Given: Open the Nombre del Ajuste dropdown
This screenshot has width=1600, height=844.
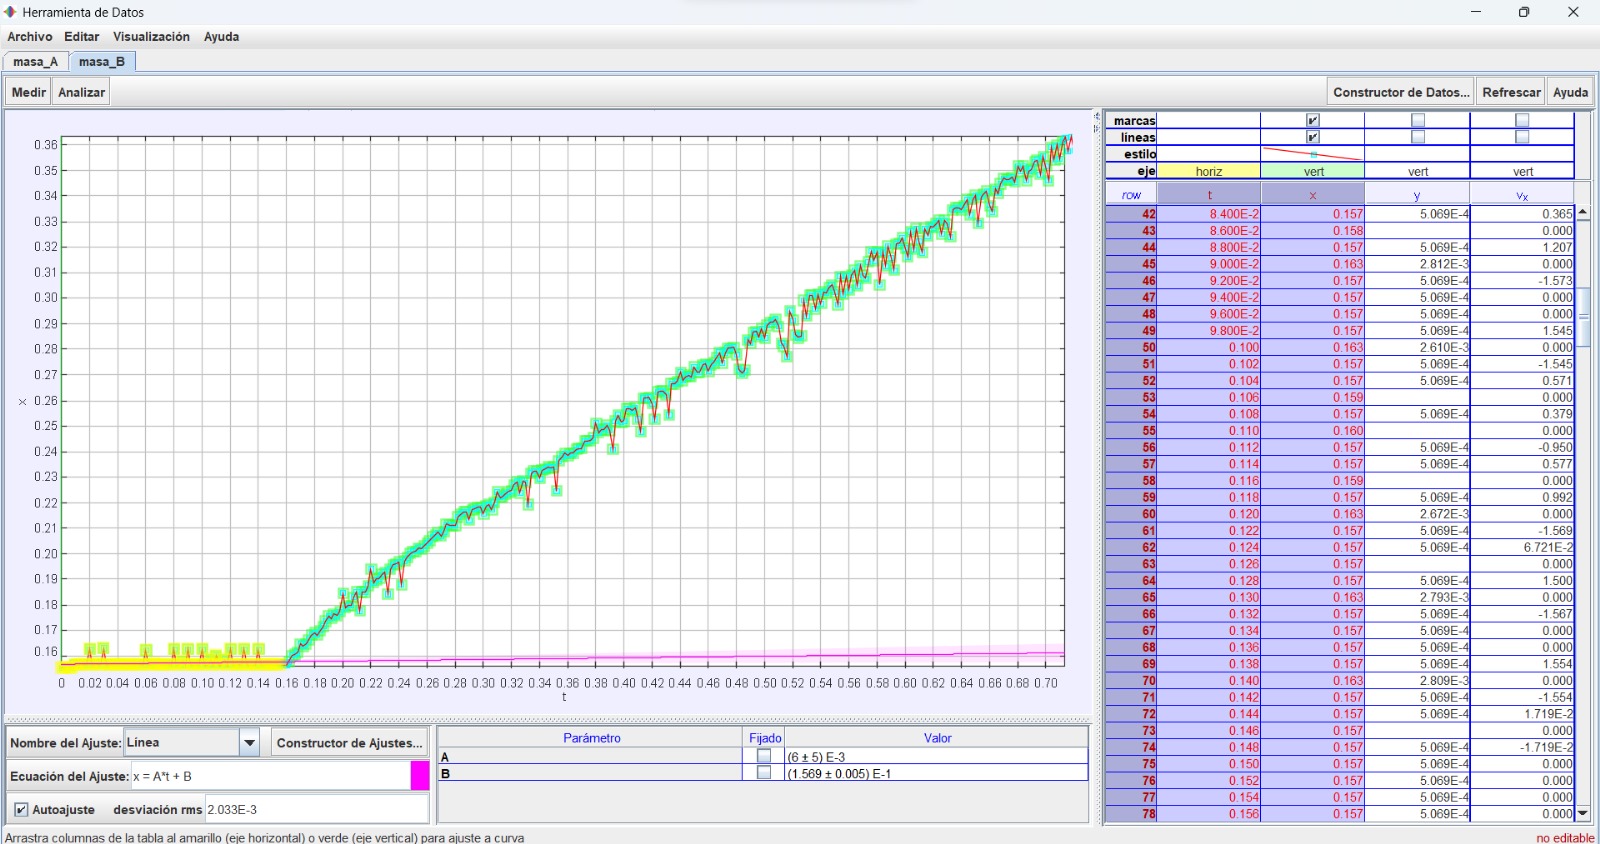Looking at the screenshot, I should [250, 742].
